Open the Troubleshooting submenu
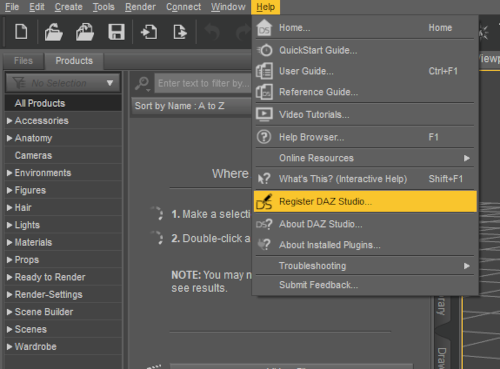 click(365, 266)
